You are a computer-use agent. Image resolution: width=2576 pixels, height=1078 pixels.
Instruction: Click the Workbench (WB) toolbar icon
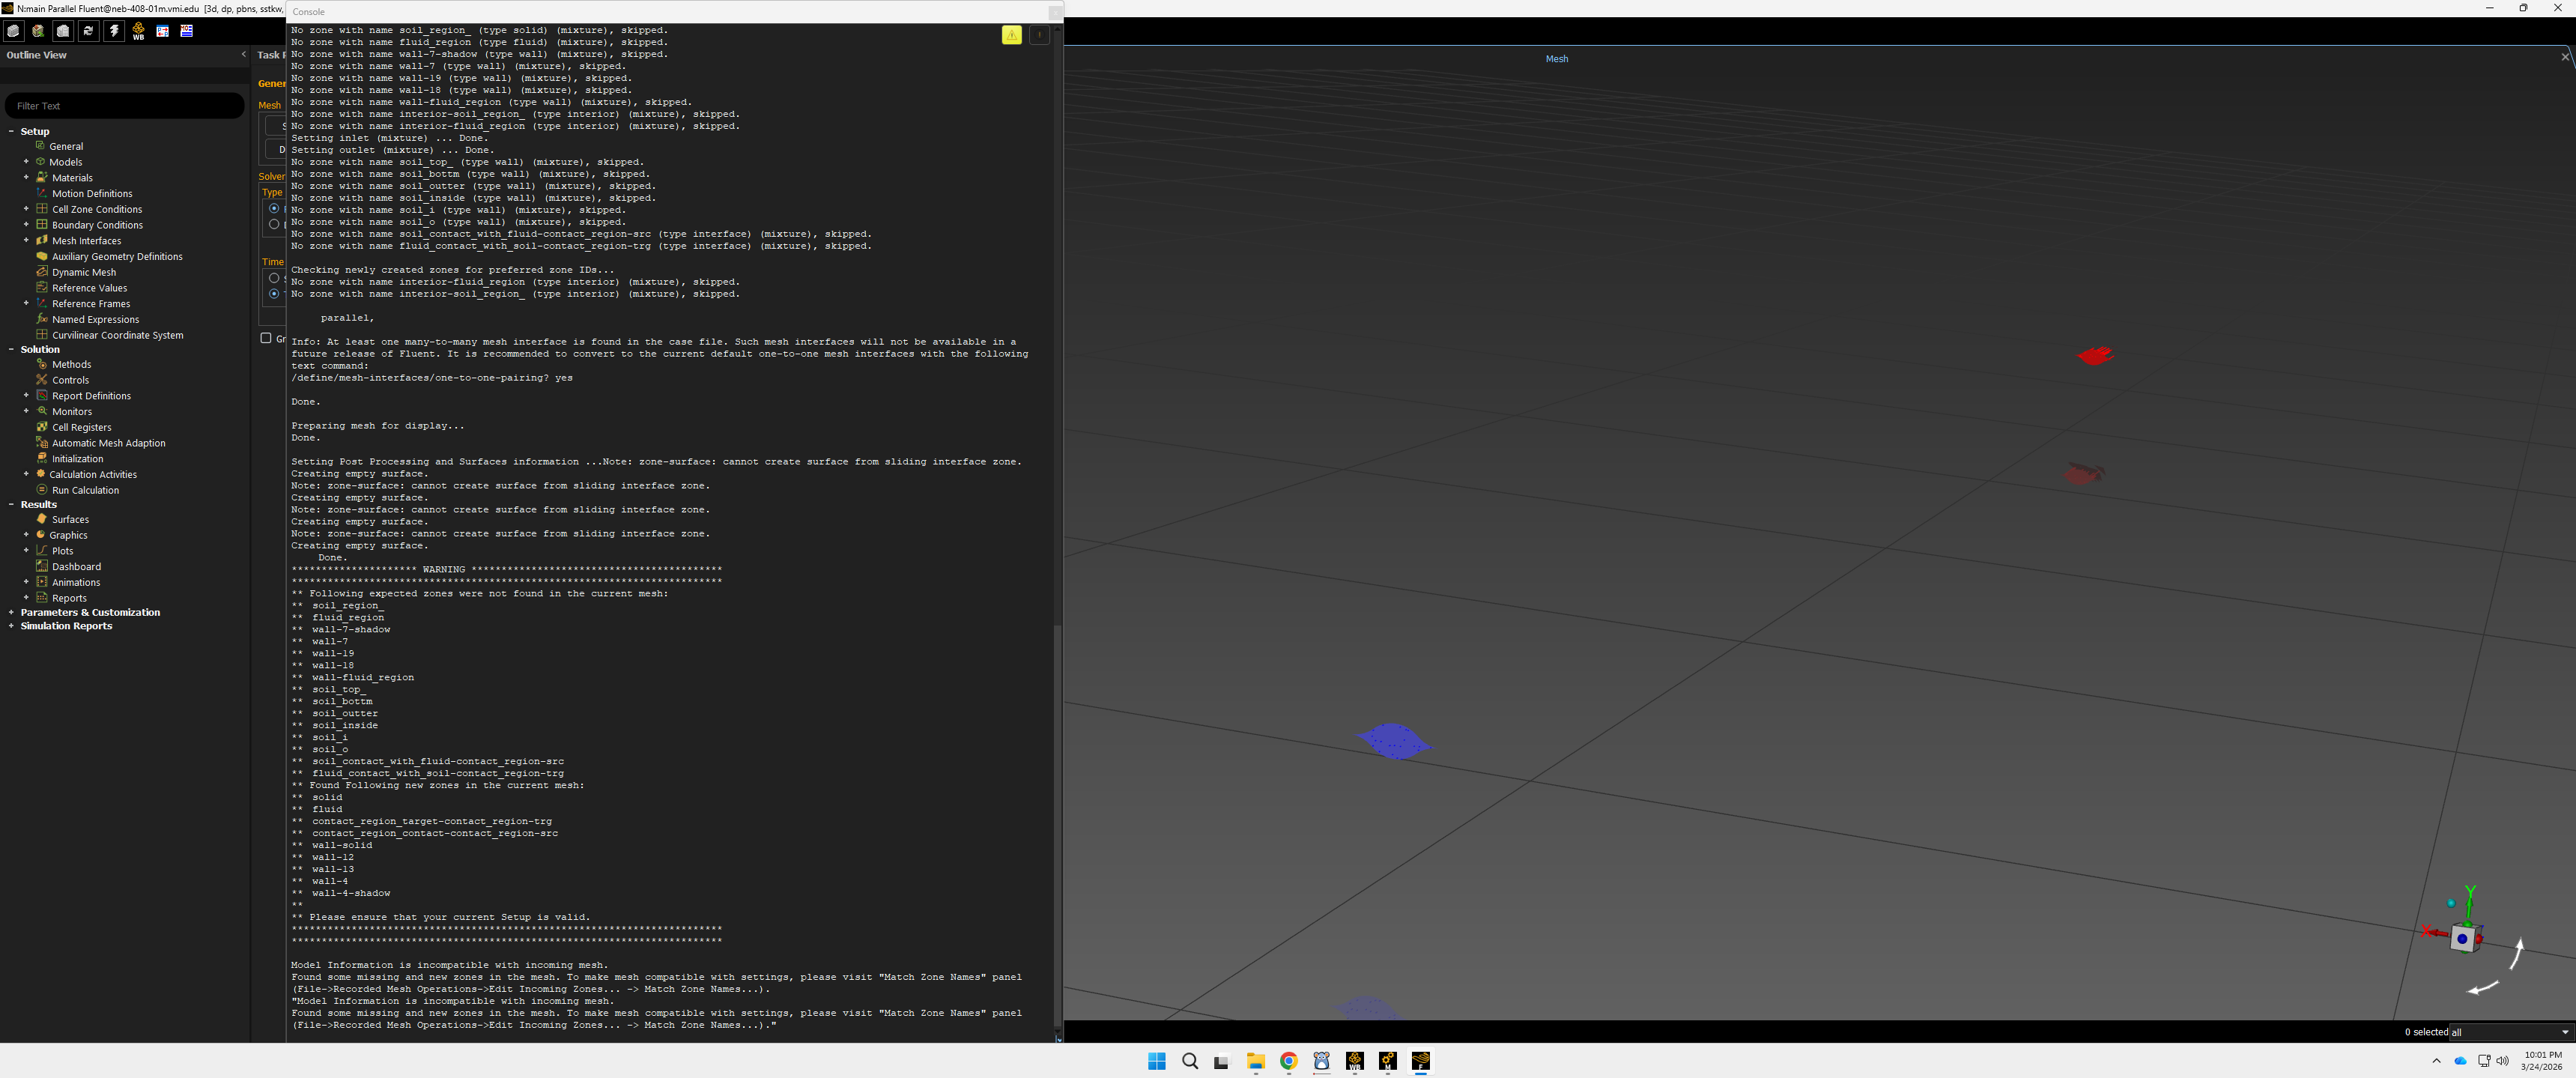[x=138, y=31]
